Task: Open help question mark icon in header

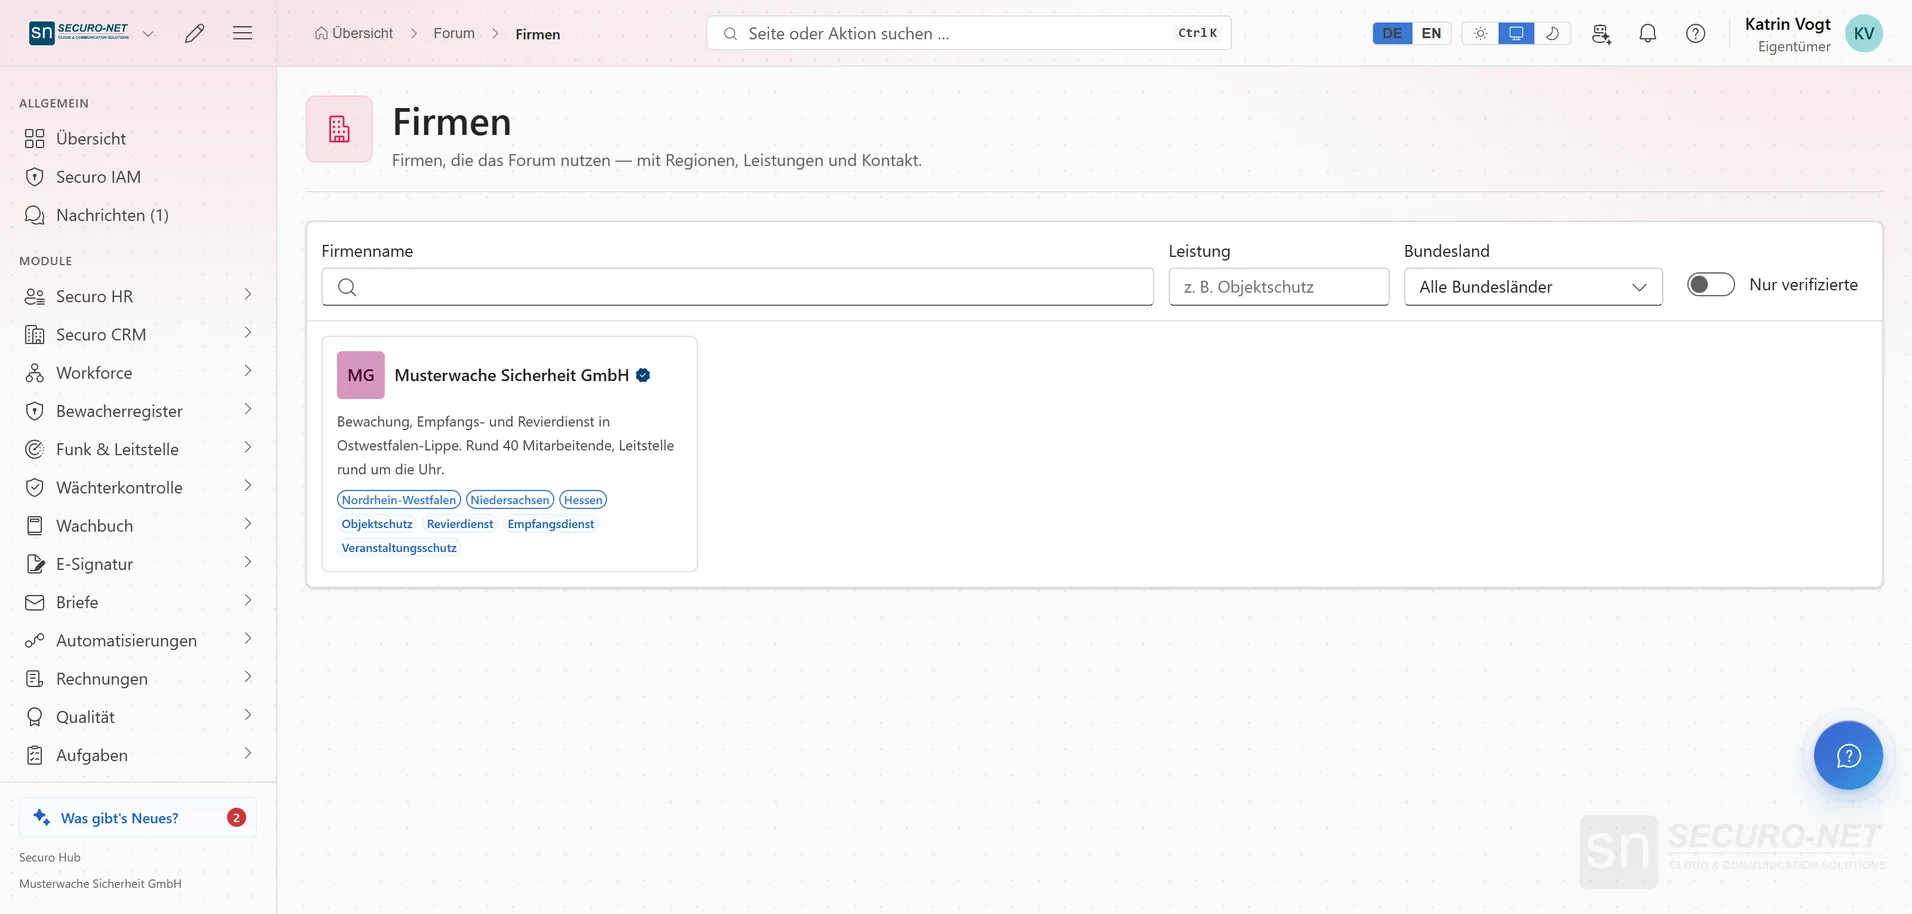Action: pos(1696,33)
